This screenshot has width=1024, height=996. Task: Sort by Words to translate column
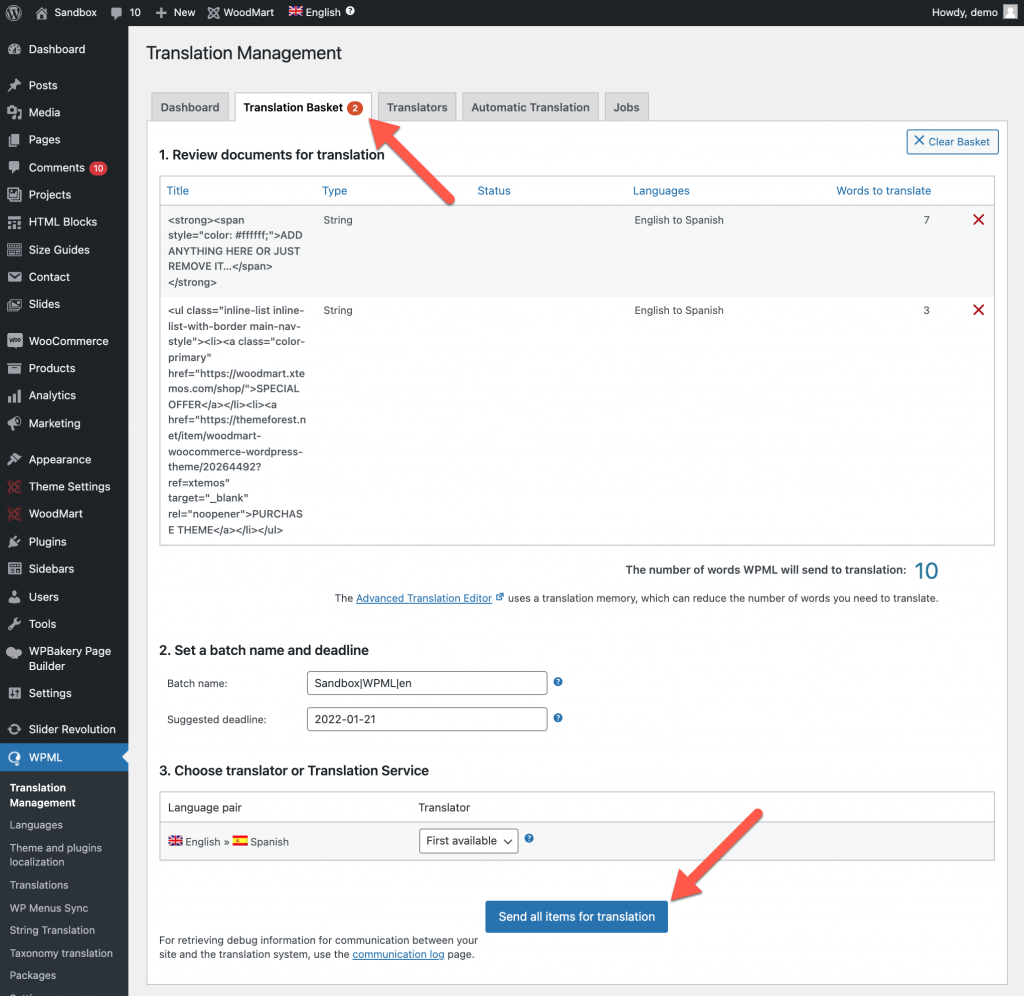884,191
